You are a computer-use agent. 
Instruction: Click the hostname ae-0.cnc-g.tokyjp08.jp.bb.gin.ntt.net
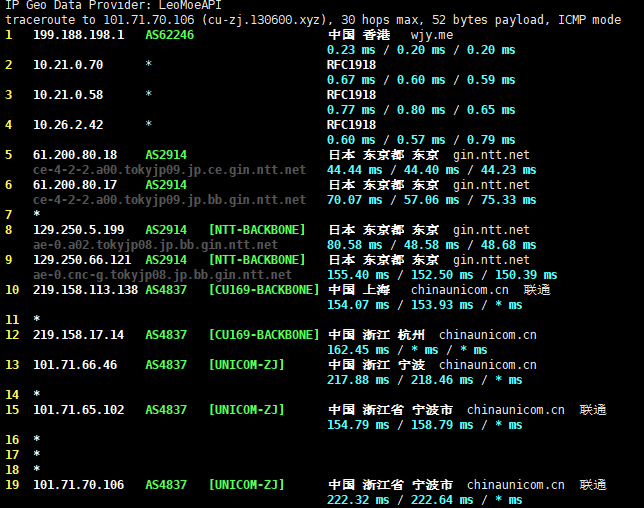point(163,275)
